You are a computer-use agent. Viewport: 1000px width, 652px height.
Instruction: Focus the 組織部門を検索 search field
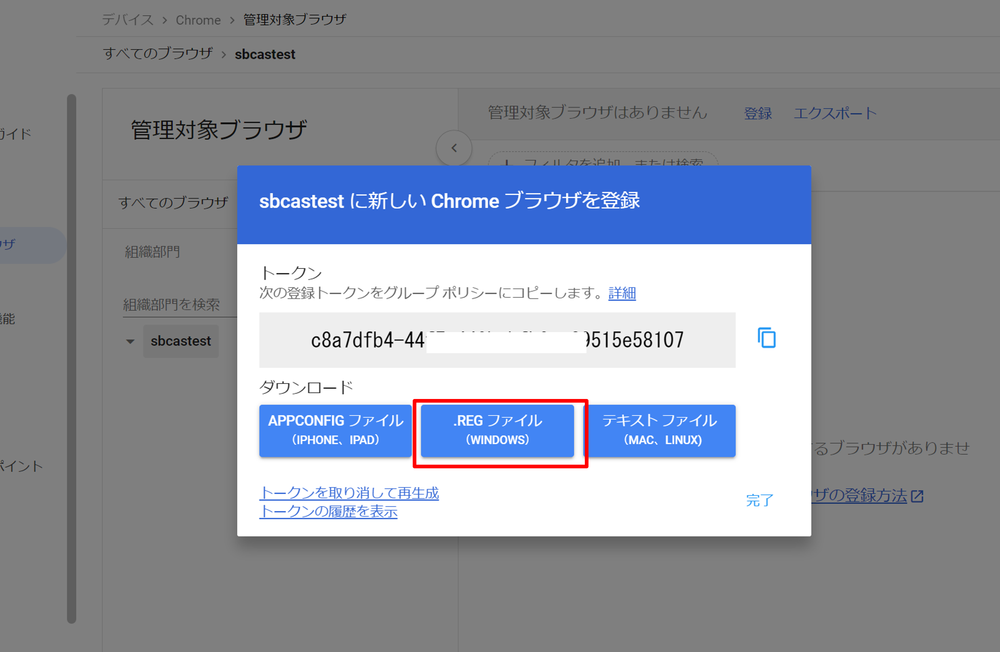click(180, 305)
